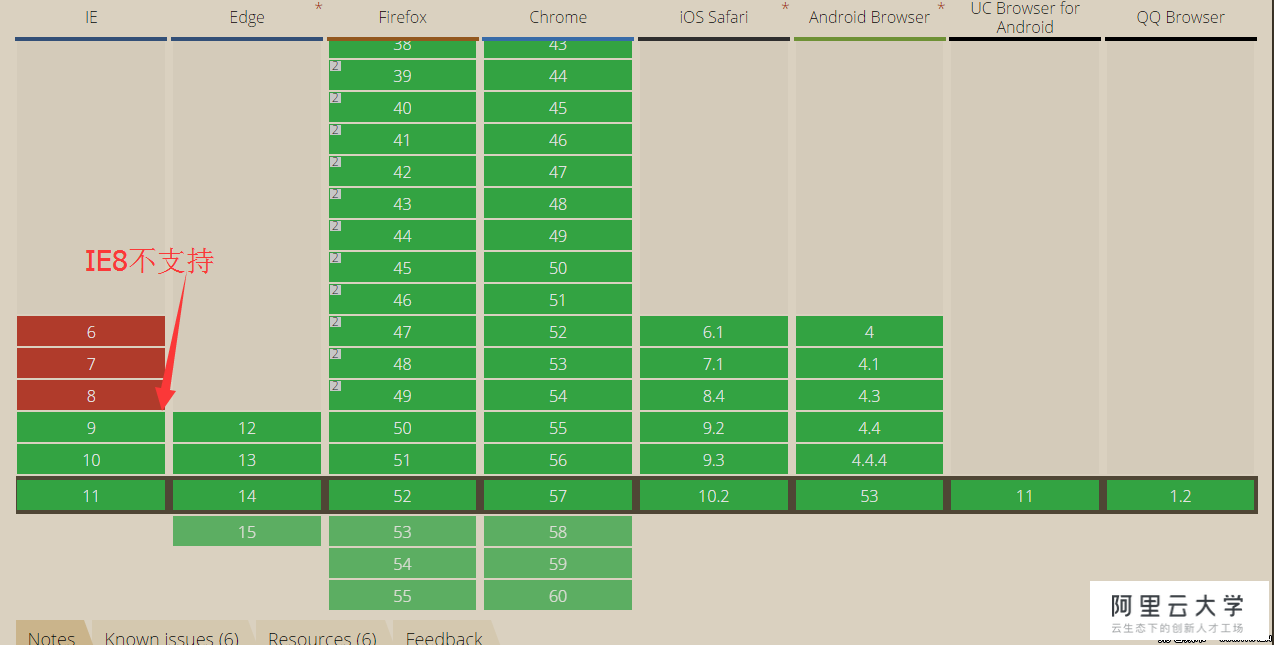
Task: Select the IE 10 cell
Action: click(x=91, y=460)
